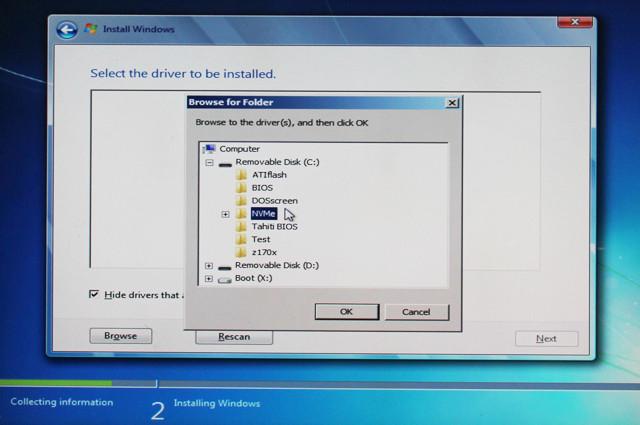The image size is (640, 425).
Task: Click the Removable Disk (D:) drive icon
Action: point(225,267)
